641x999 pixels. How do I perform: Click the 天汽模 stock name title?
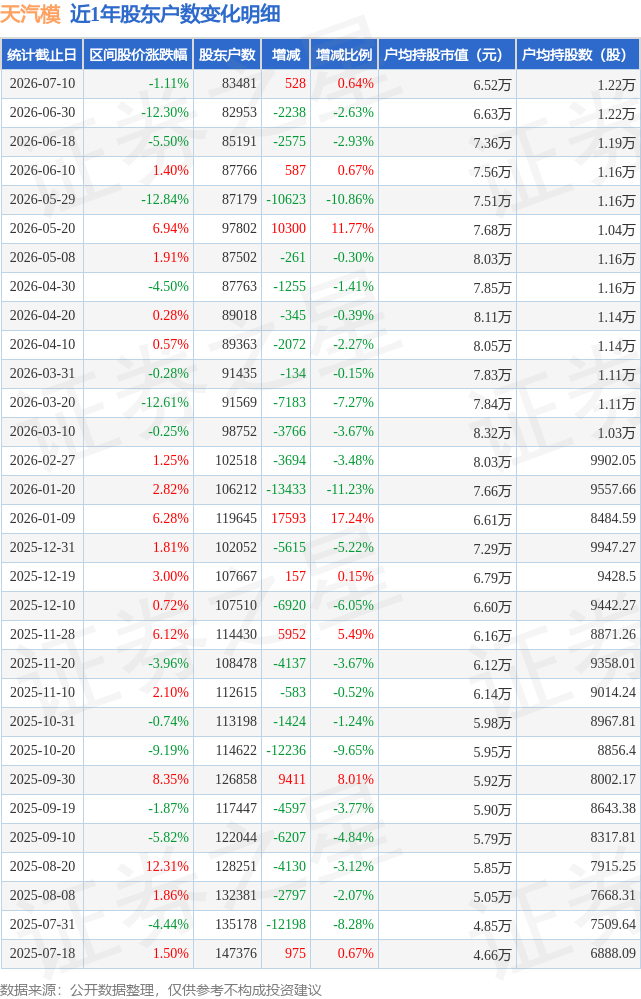pos(31,14)
